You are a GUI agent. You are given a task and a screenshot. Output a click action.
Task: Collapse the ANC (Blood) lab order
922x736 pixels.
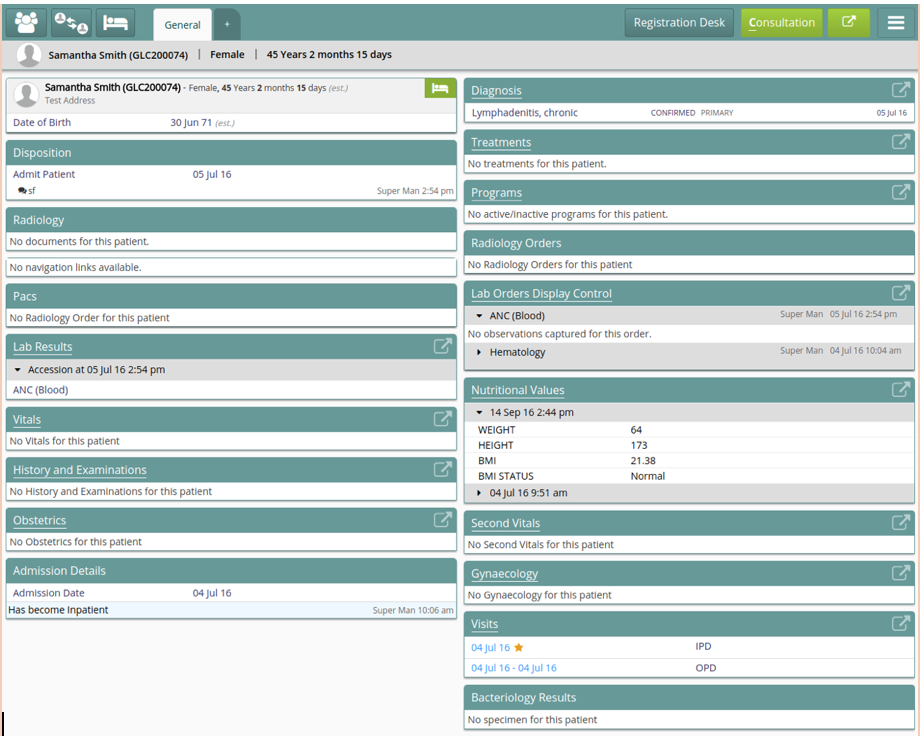point(480,316)
